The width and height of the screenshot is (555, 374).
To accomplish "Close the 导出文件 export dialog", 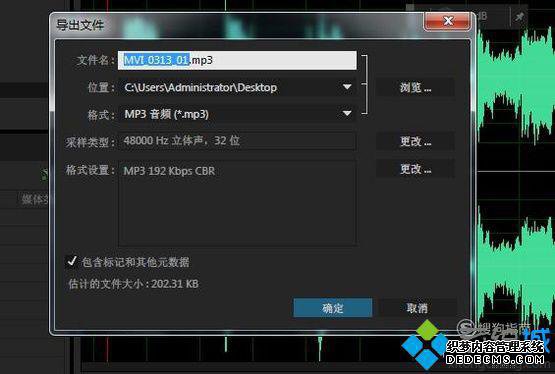I will (448, 21).
